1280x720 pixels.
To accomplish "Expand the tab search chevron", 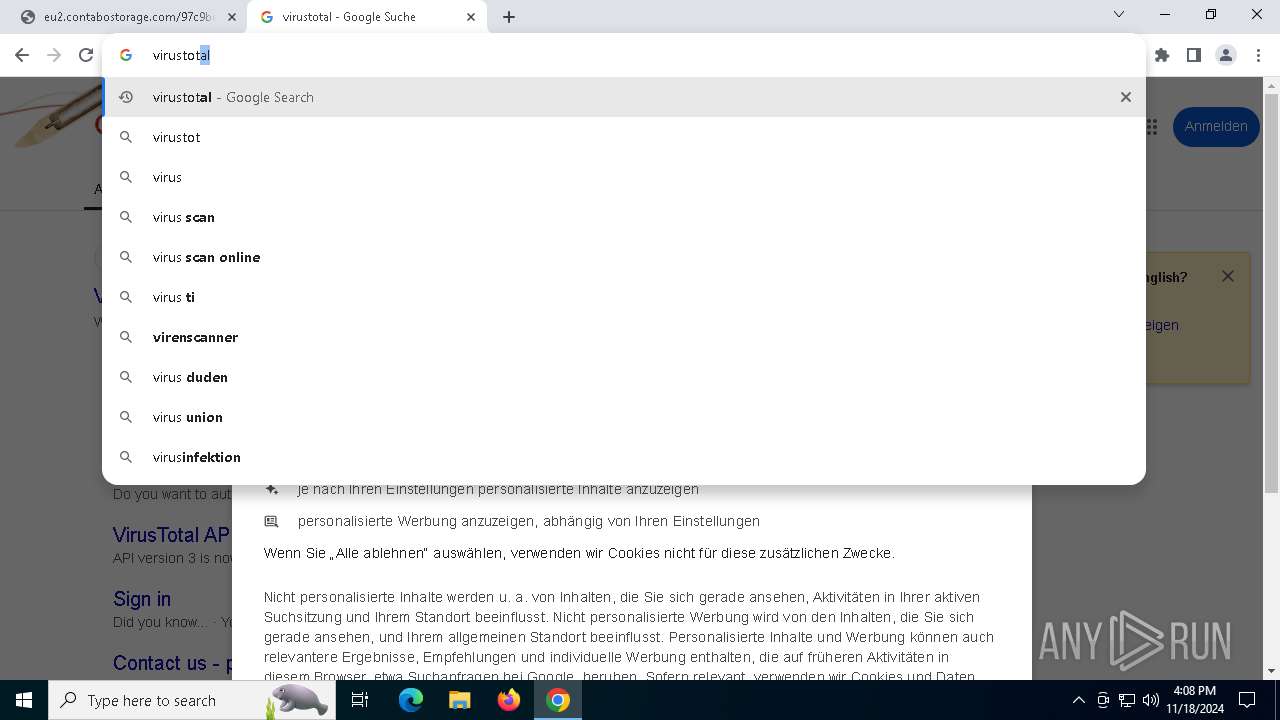I will pyautogui.click(x=1119, y=15).
